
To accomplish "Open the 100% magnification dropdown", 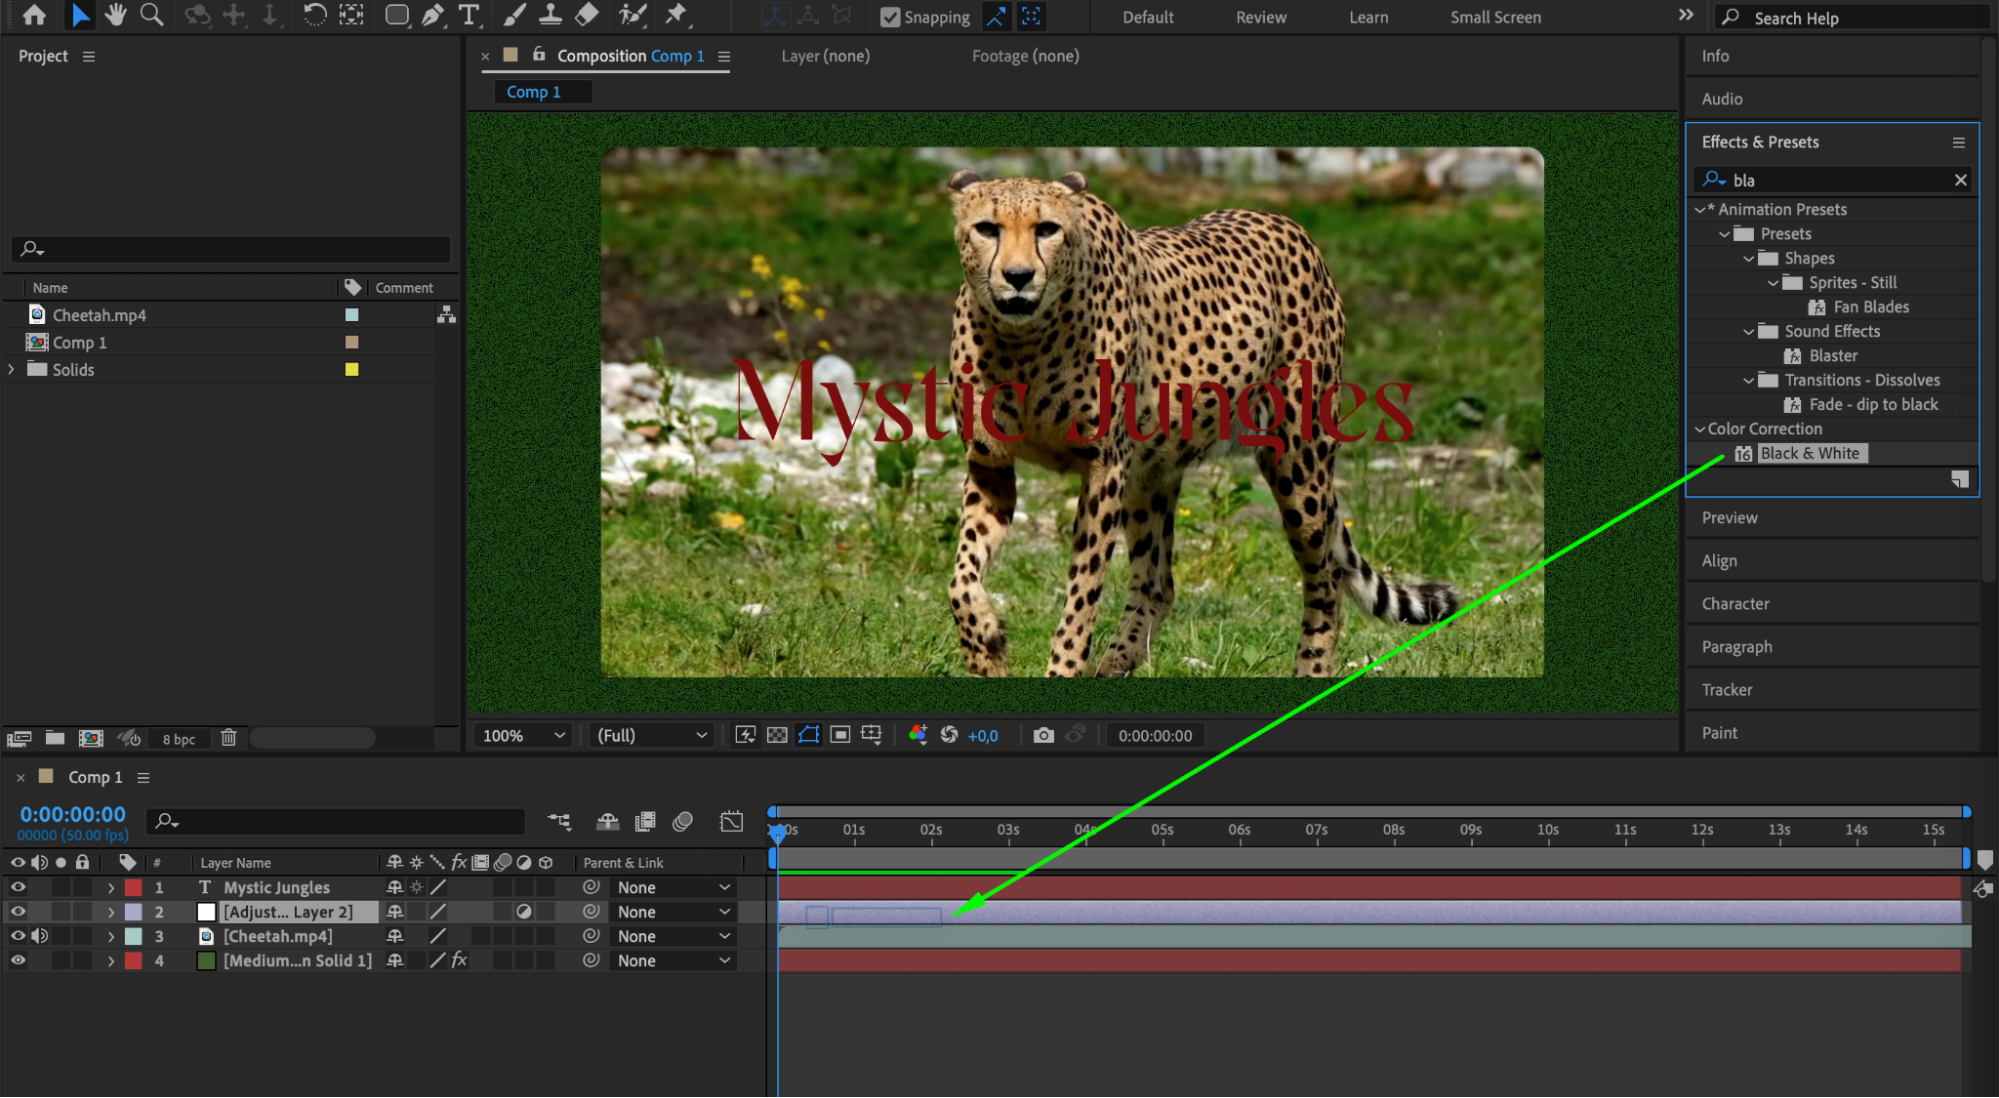I will 524,735.
